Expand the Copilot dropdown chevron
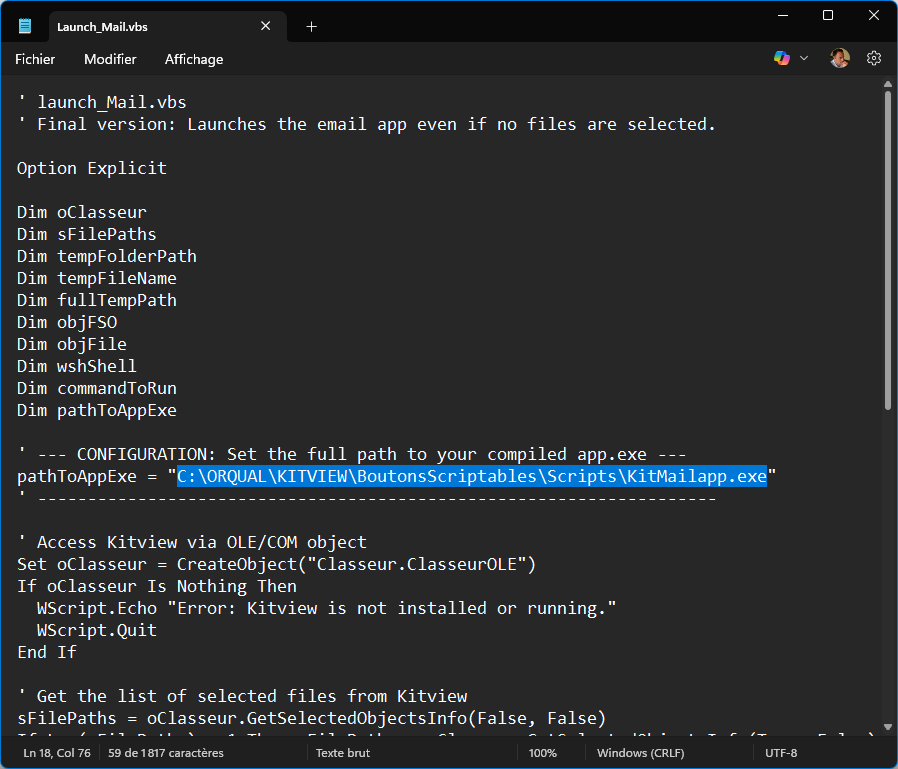The width and height of the screenshot is (898, 769). (804, 59)
